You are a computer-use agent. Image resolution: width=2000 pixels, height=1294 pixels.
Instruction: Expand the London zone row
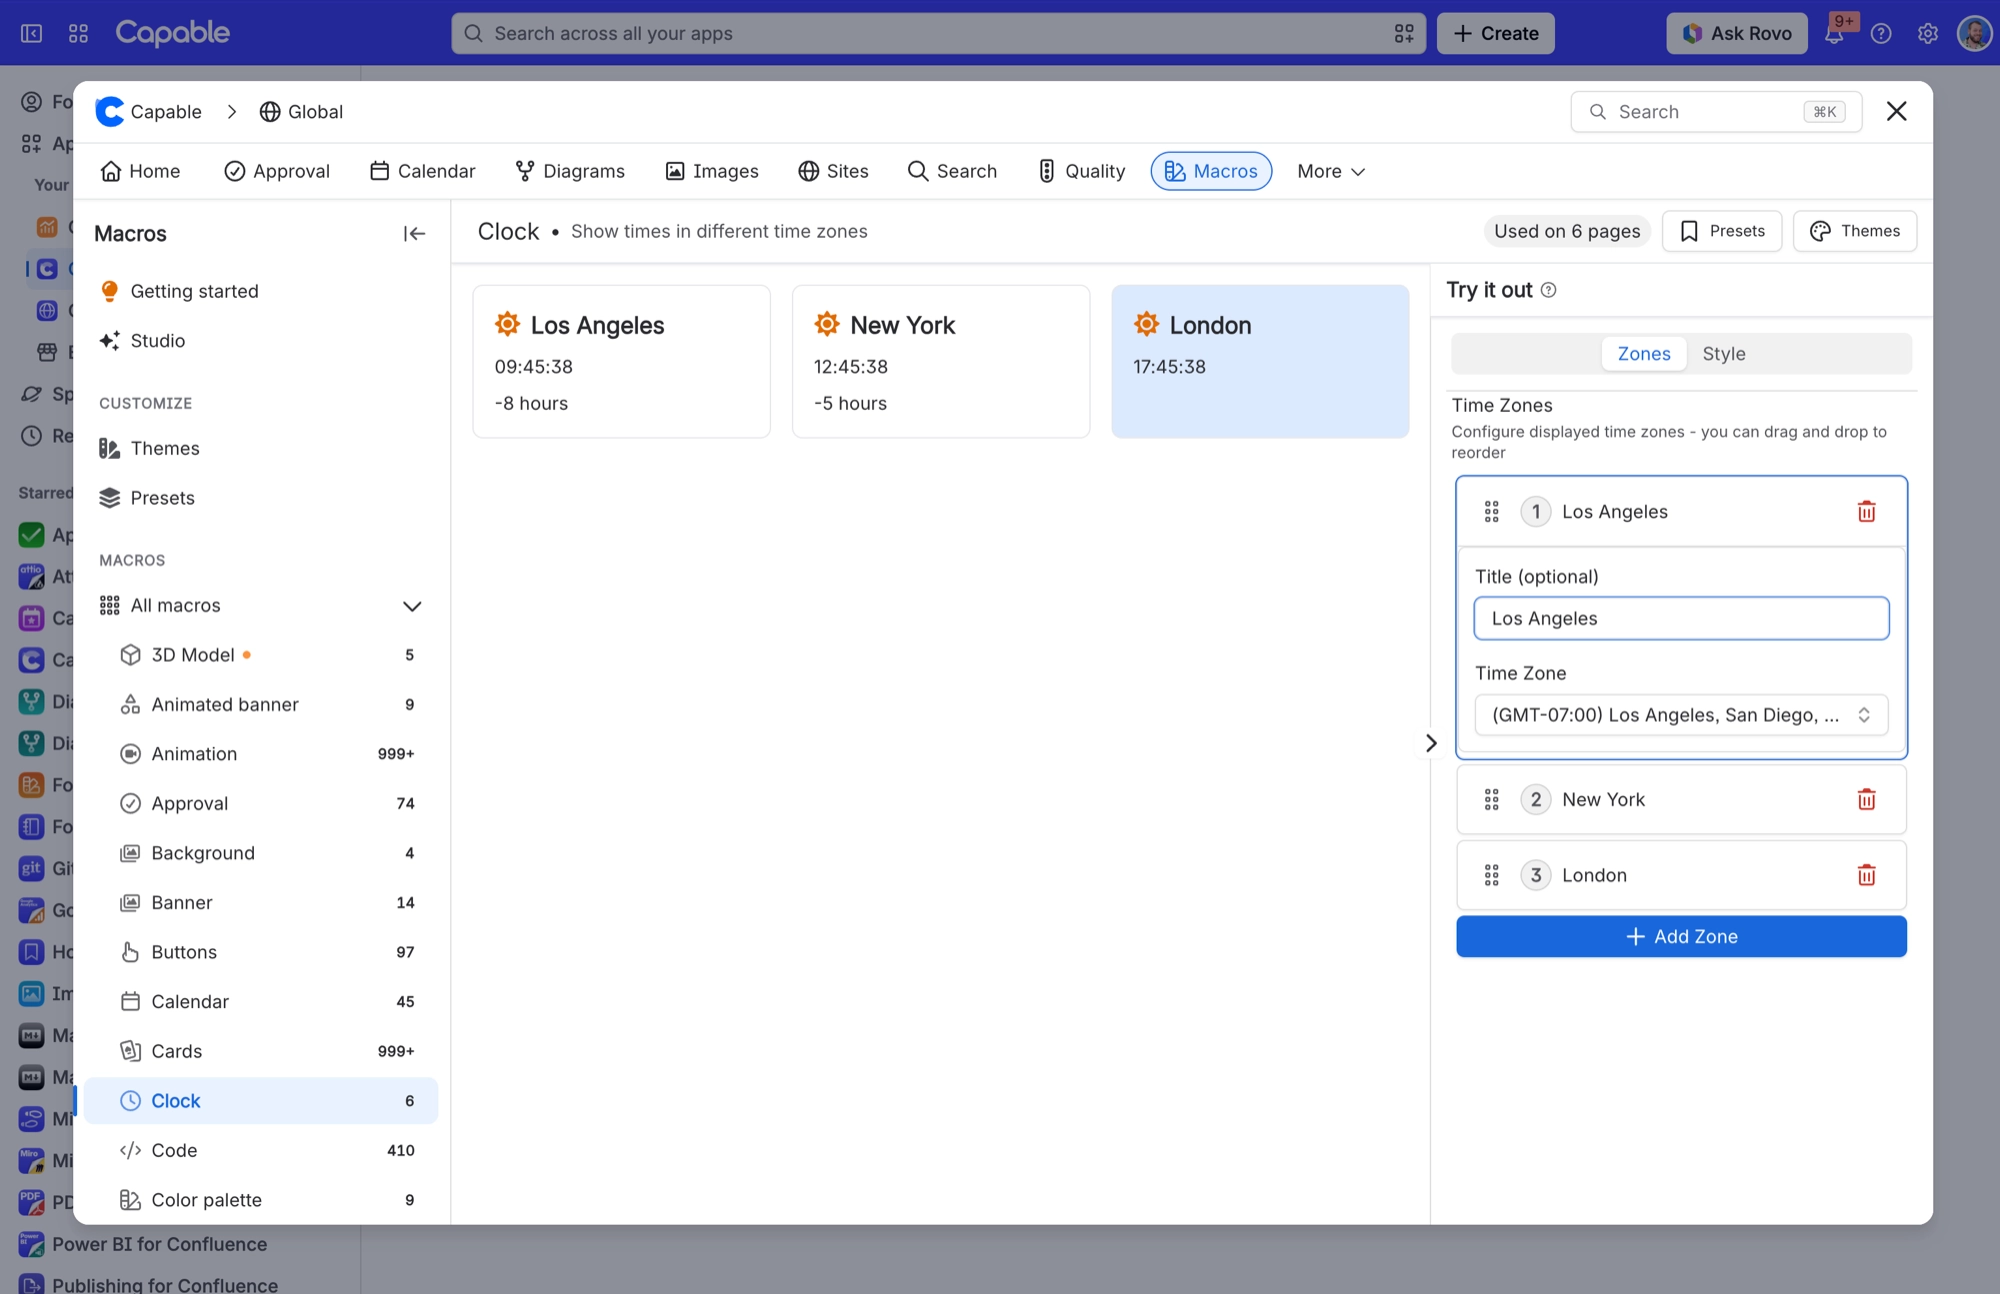click(x=1681, y=876)
